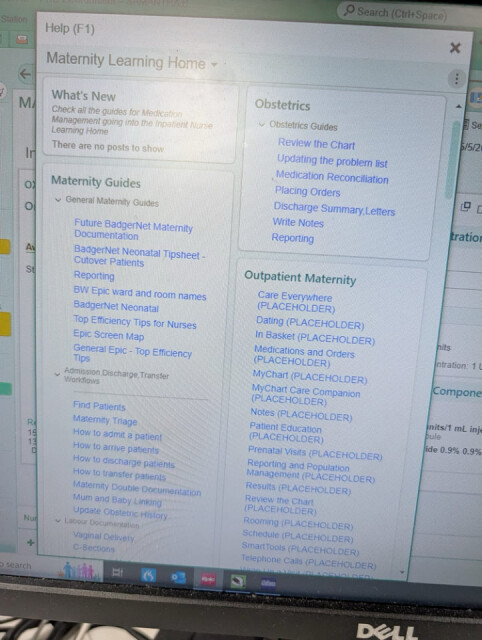The width and height of the screenshot is (482, 640).
Task: Open Dating (PLACEHOLDER) link
Action: coord(310,322)
